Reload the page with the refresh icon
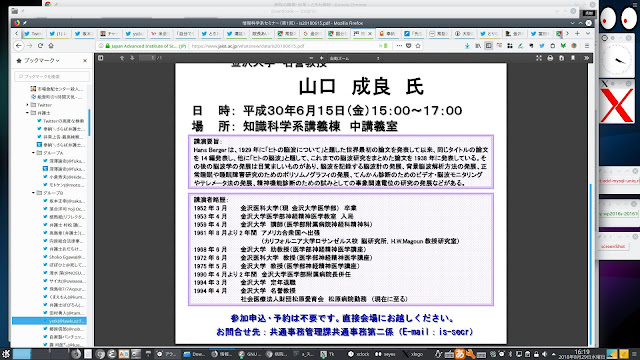Viewport: 640px width, 360px height. click(x=40, y=46)
